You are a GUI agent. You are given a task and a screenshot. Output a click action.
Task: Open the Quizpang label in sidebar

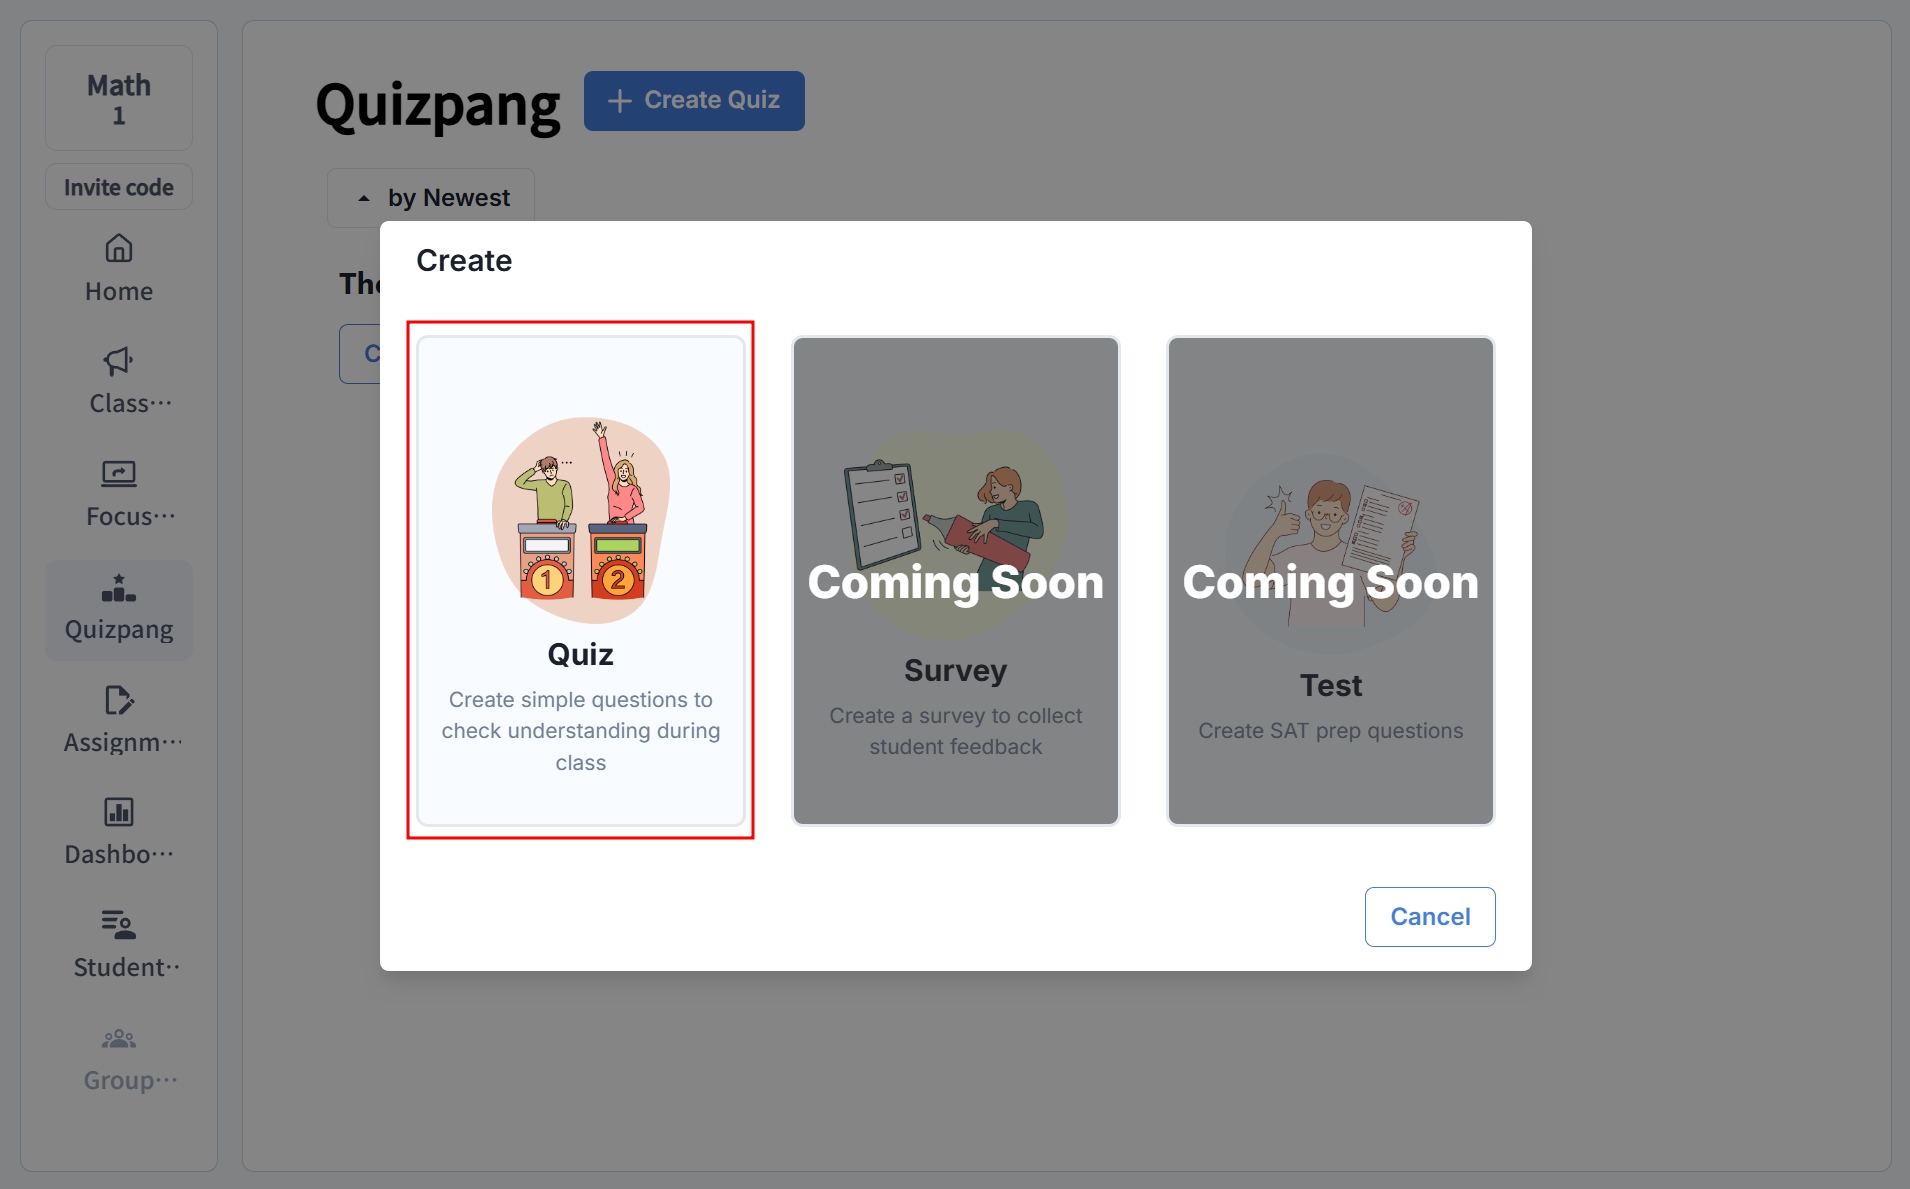click(x=119, y=629)
